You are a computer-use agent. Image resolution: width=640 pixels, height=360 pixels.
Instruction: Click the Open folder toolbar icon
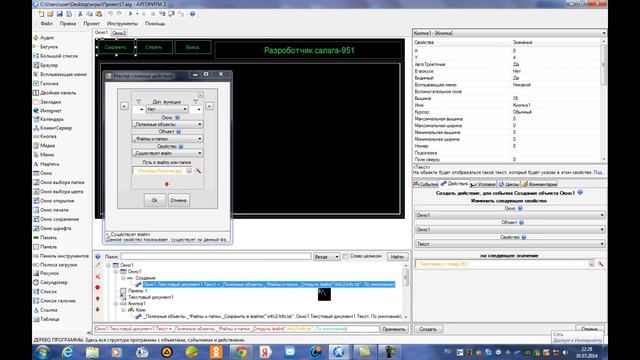pyautogui.click(x=50, y=14)
